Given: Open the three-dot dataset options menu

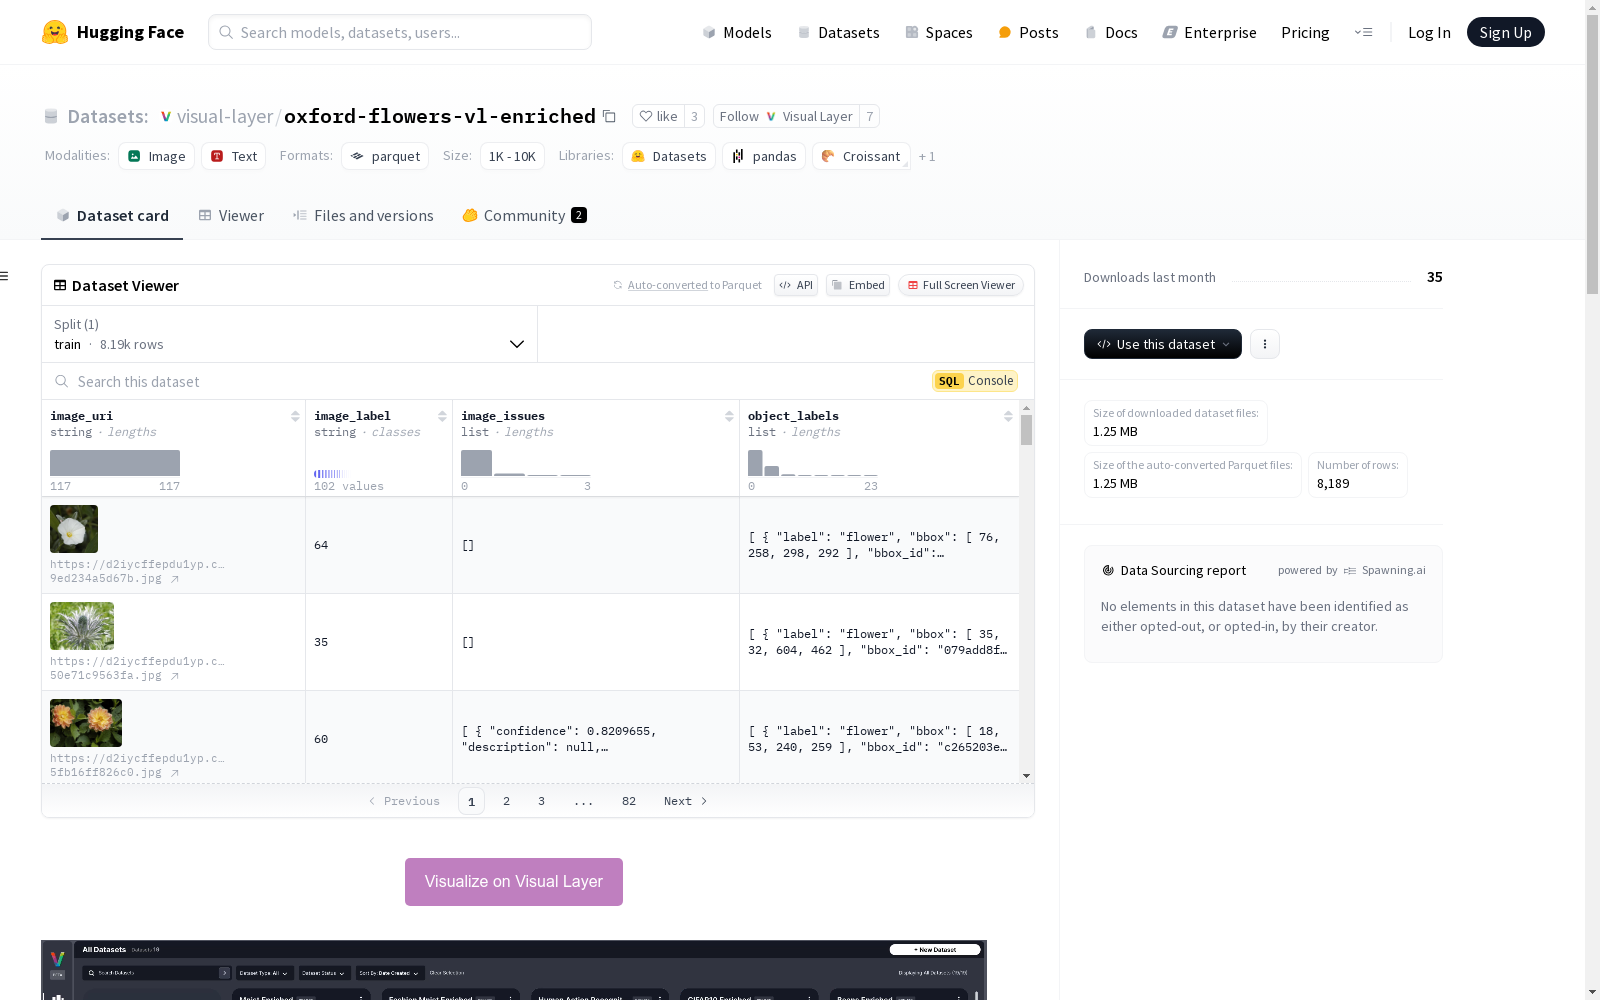Looking at the screenshot, I should [x=1265, y=344].
